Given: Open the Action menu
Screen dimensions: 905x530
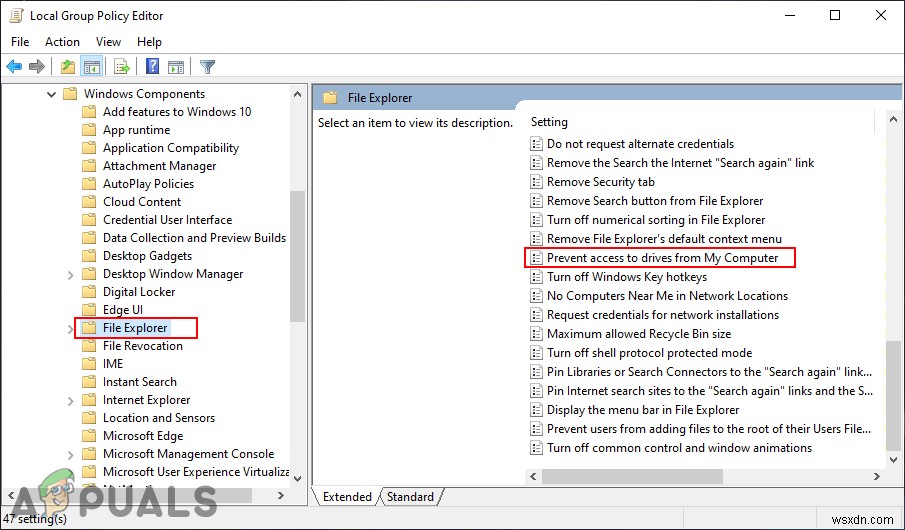Looking at the screenshot, I should 62,42.
